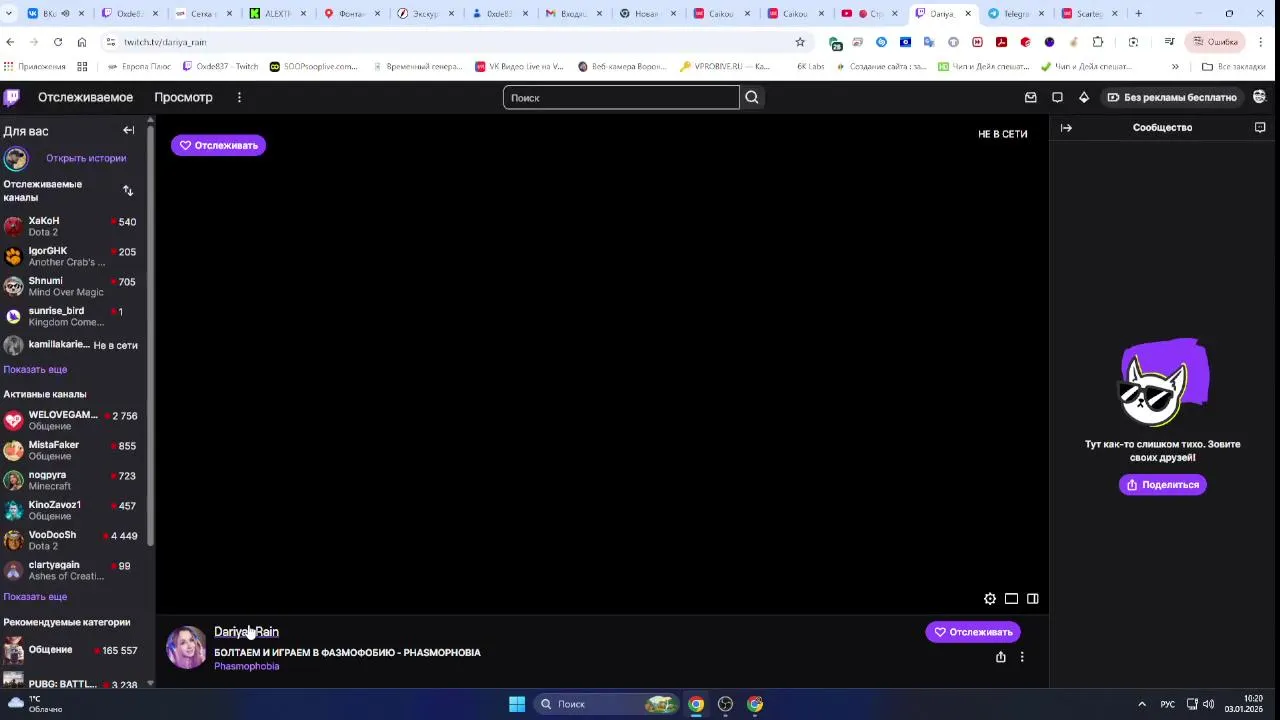Image resolution: width=1280 pixels, height=720 pixels.
Task: Open the three-dot menu next to Просмотр
Action: coord(239,97)
